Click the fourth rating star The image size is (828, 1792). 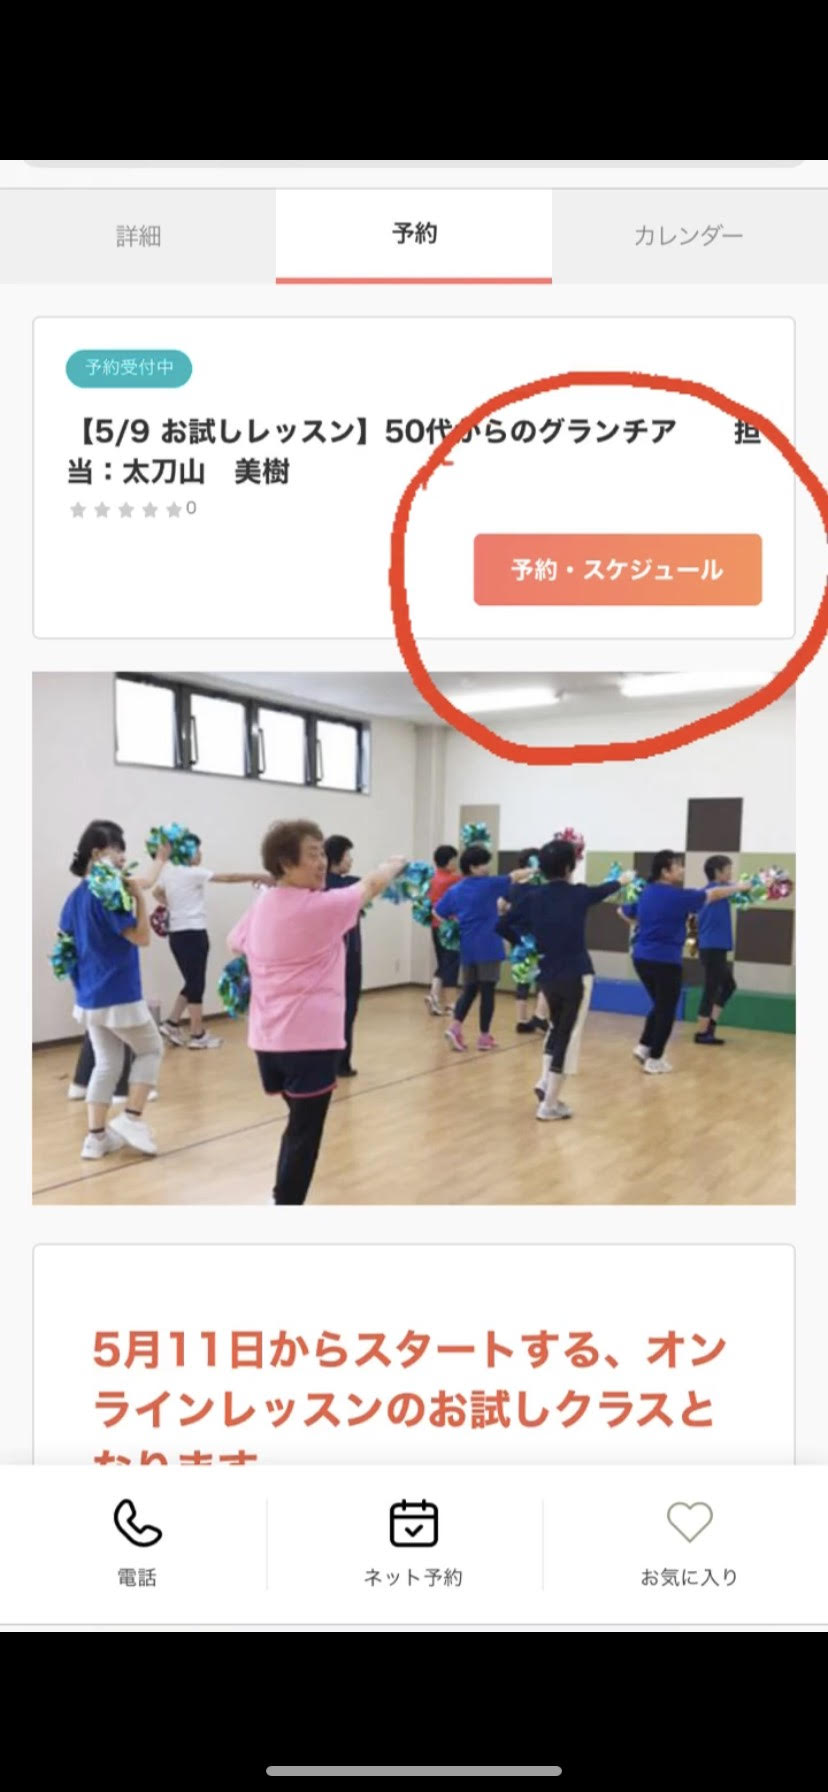coord(150,510)
